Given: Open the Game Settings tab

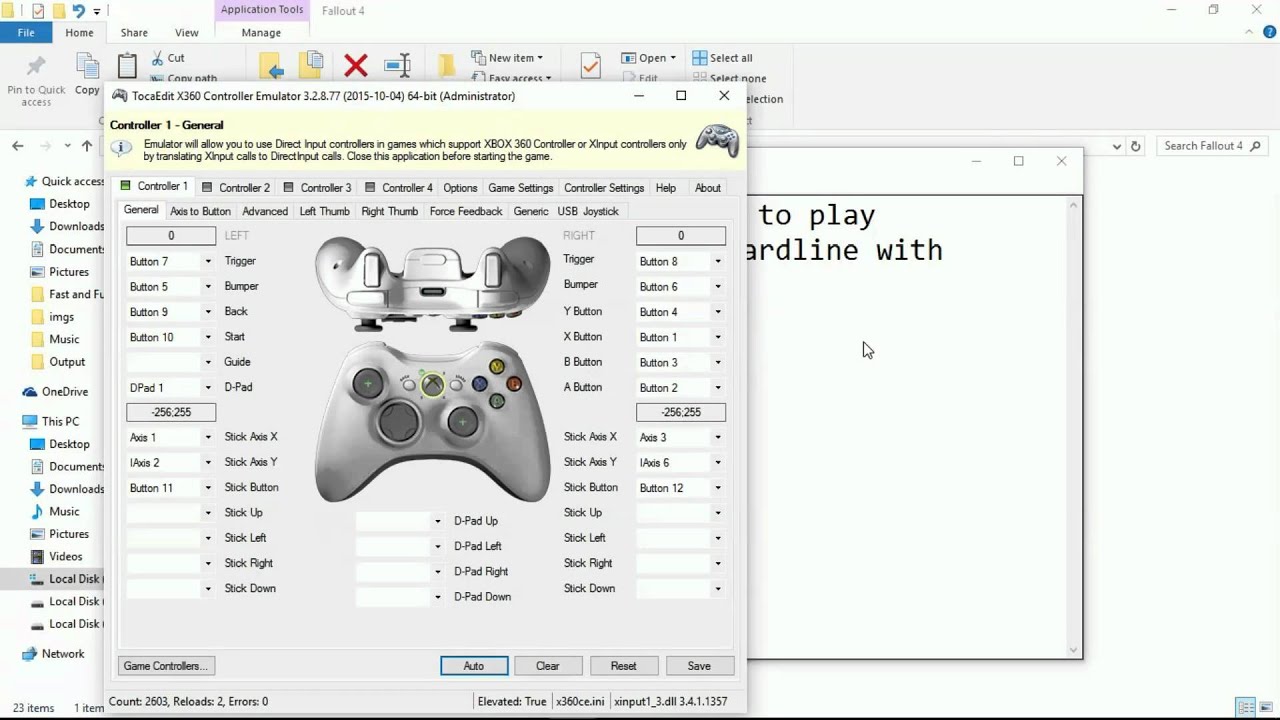Looking at the screenshot, I should click(x=520, y=188).
